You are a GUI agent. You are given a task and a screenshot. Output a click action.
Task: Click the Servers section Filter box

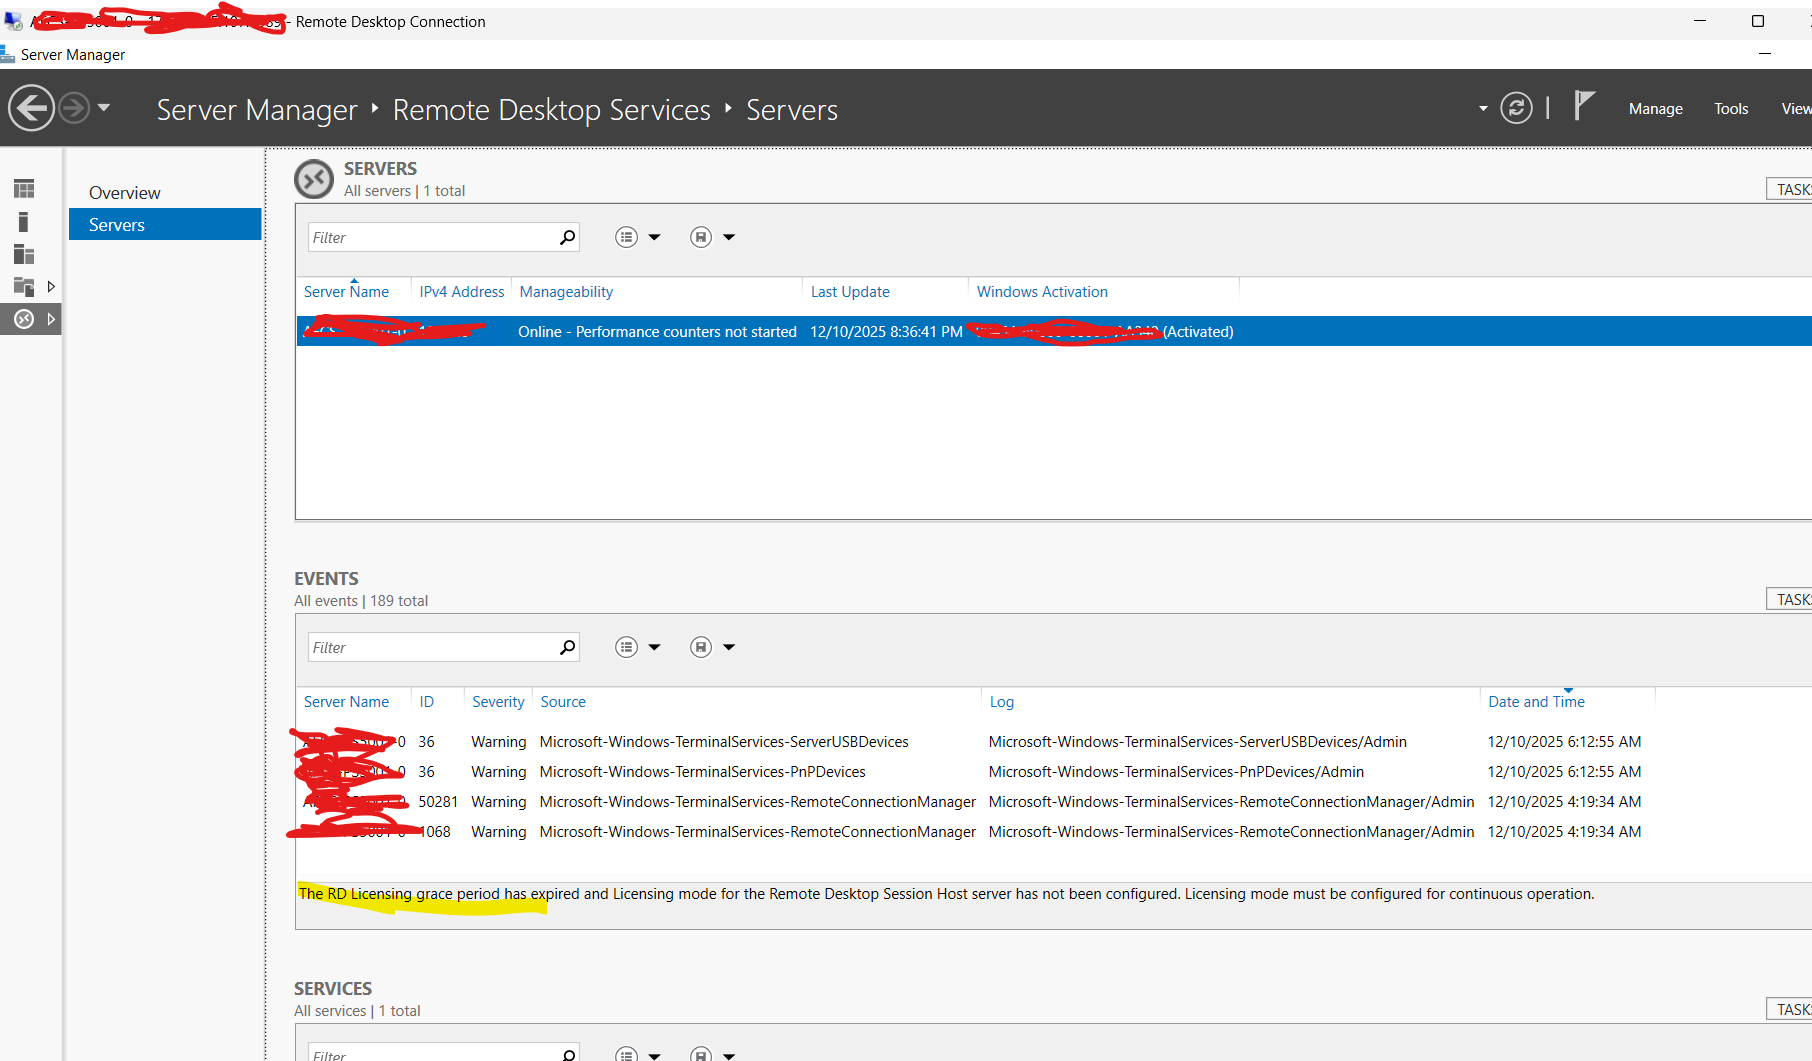pos(432,237)
